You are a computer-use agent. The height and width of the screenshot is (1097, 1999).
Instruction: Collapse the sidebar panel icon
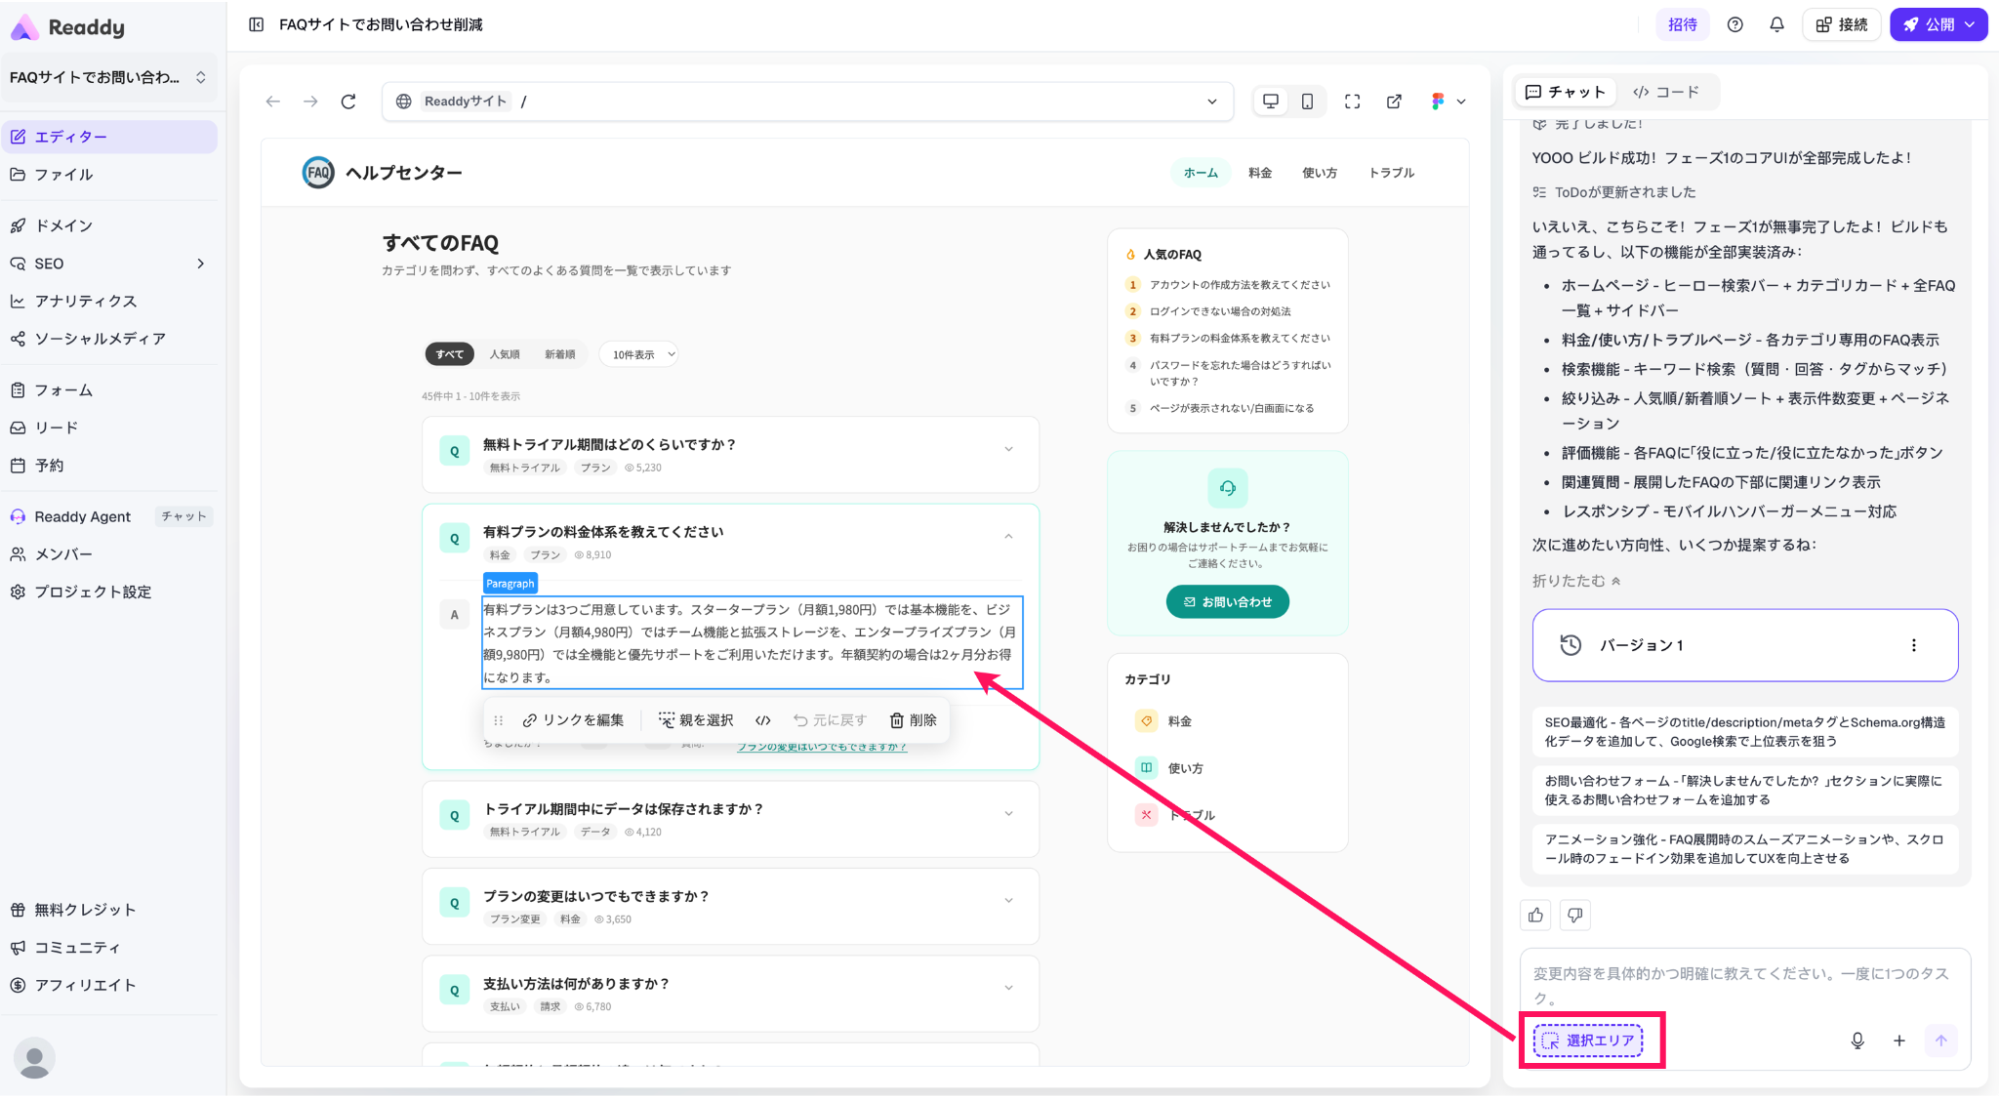(256, 24)
